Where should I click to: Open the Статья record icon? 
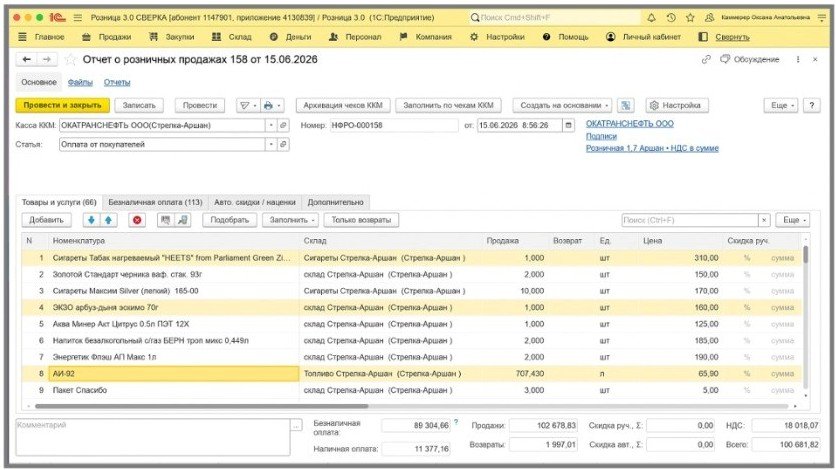point(283,144)
